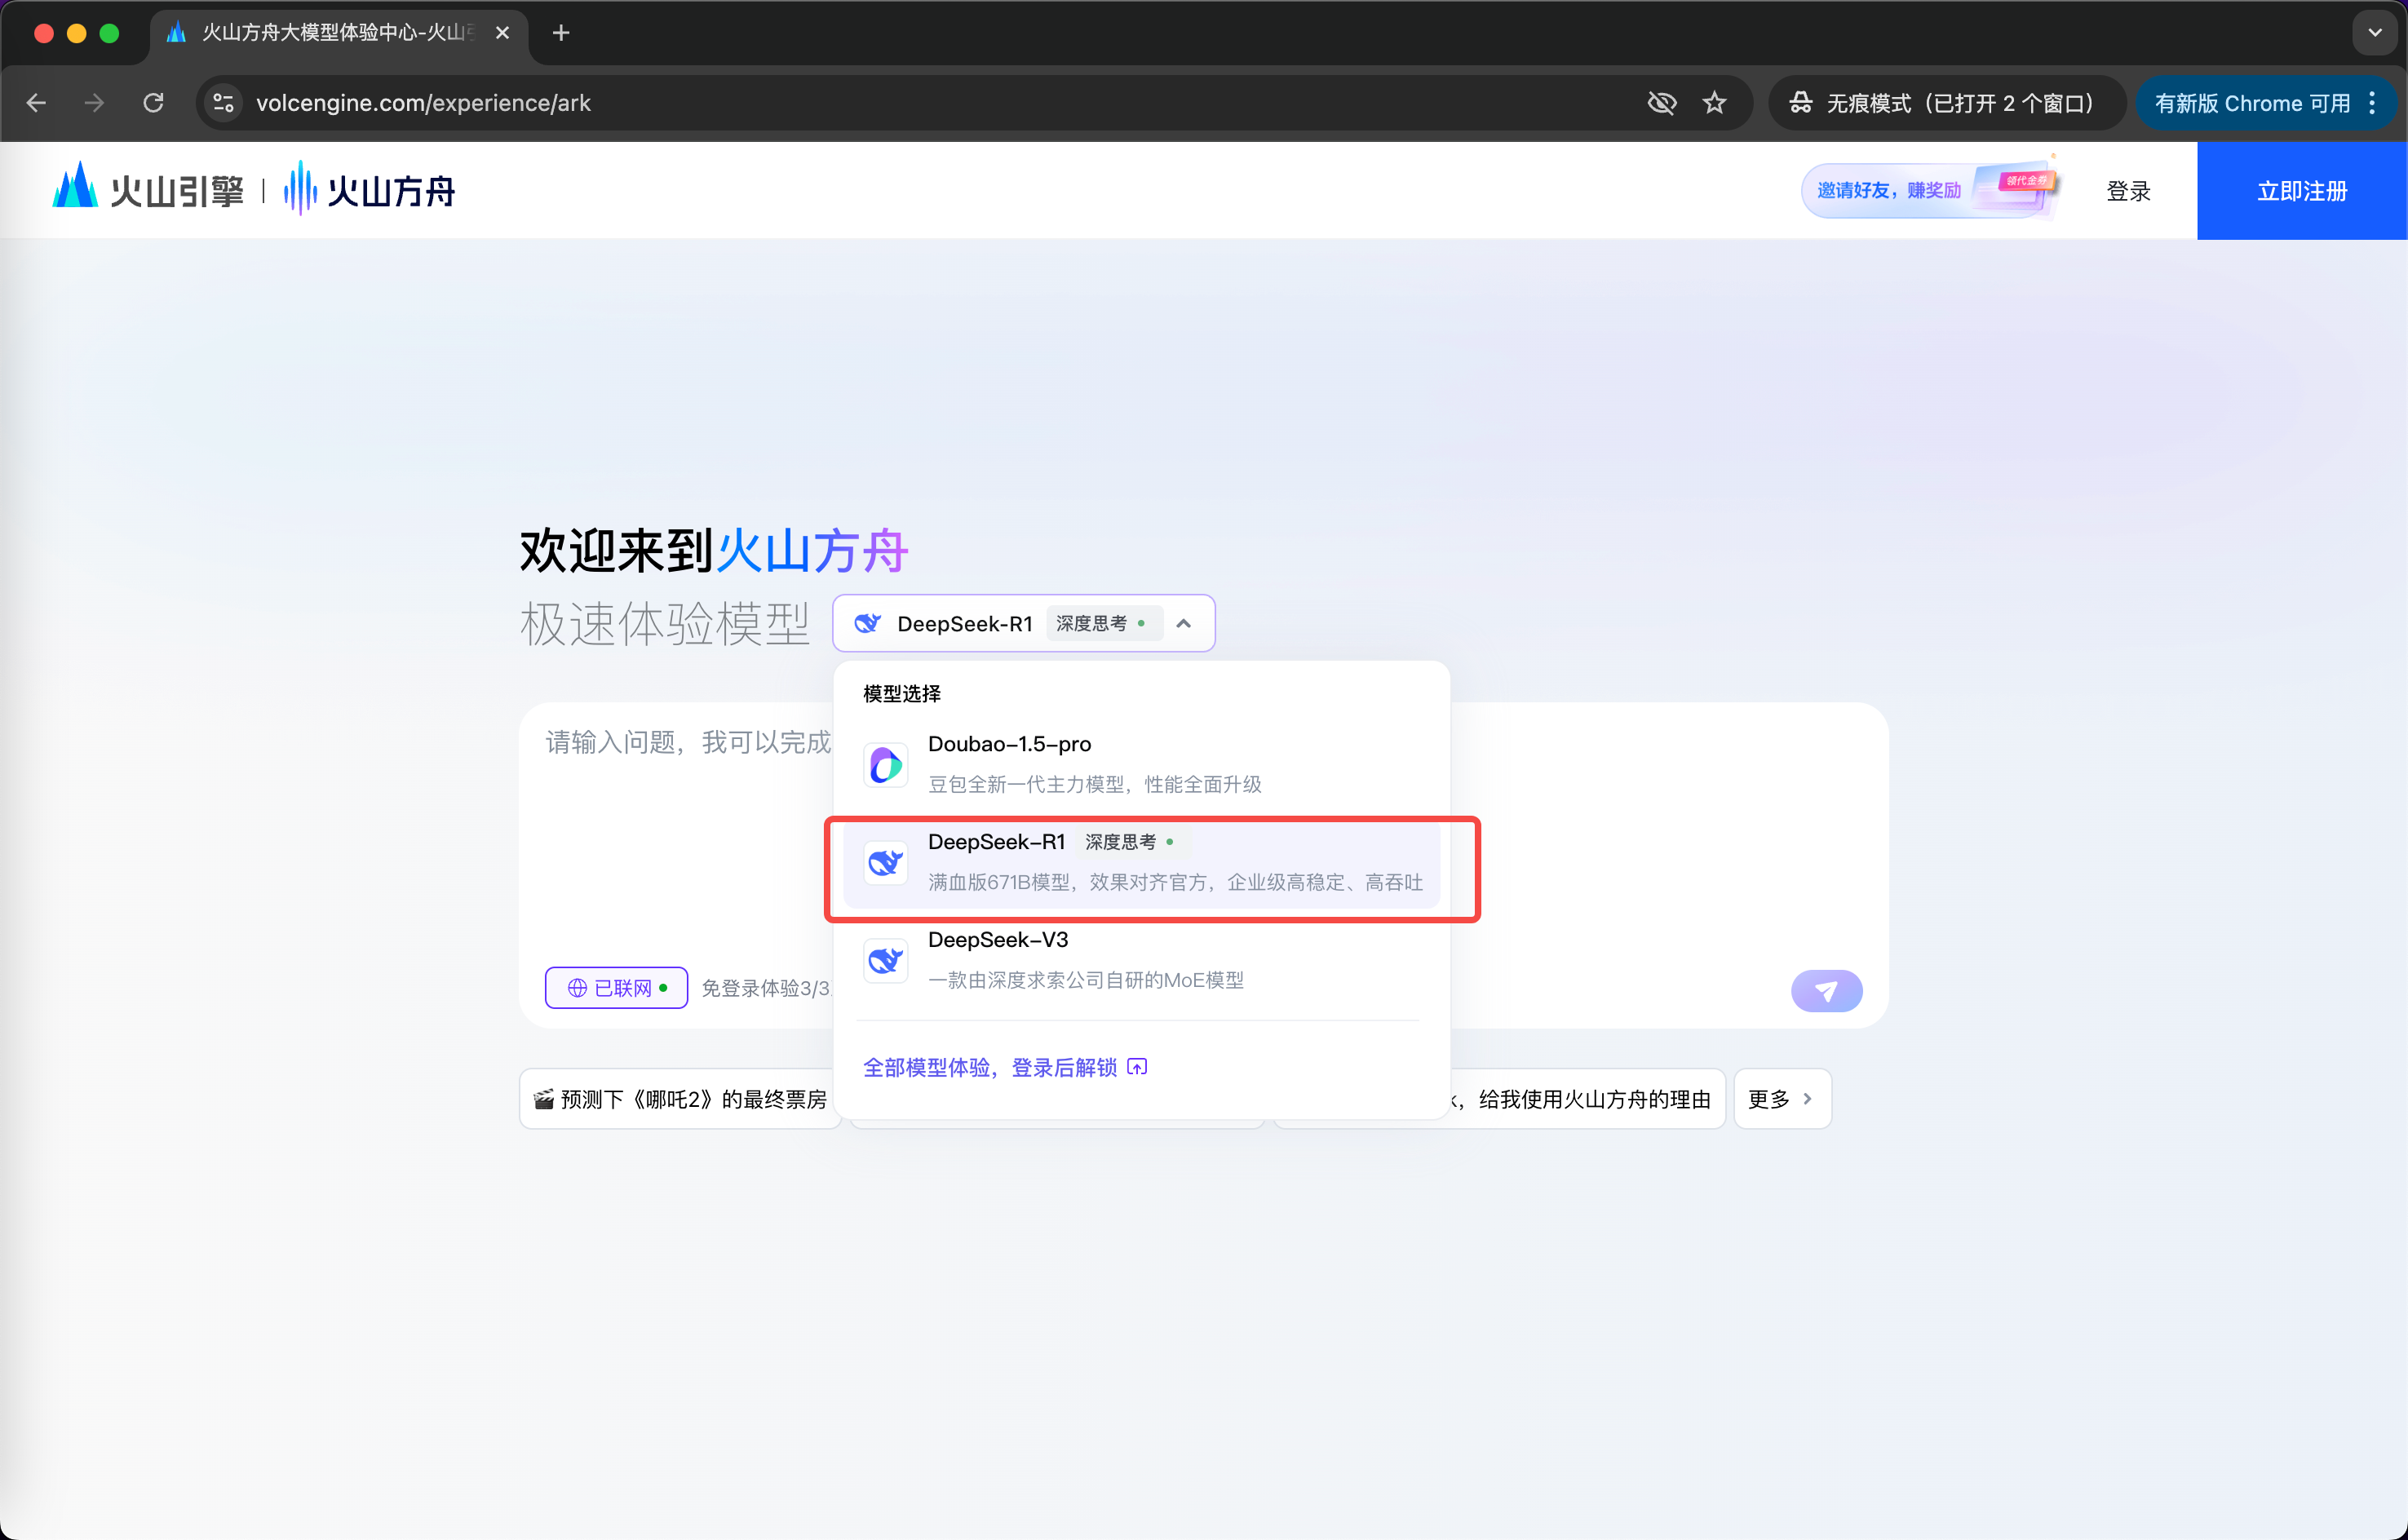Click the Volcengine logo in the header
The width and height of the screenshot is (2408, 1540).
point(148,190)
